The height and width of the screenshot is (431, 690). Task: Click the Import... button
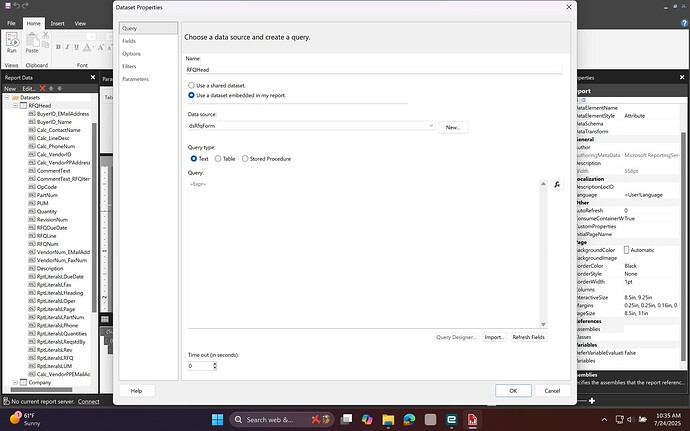click(x=494, y=337)
